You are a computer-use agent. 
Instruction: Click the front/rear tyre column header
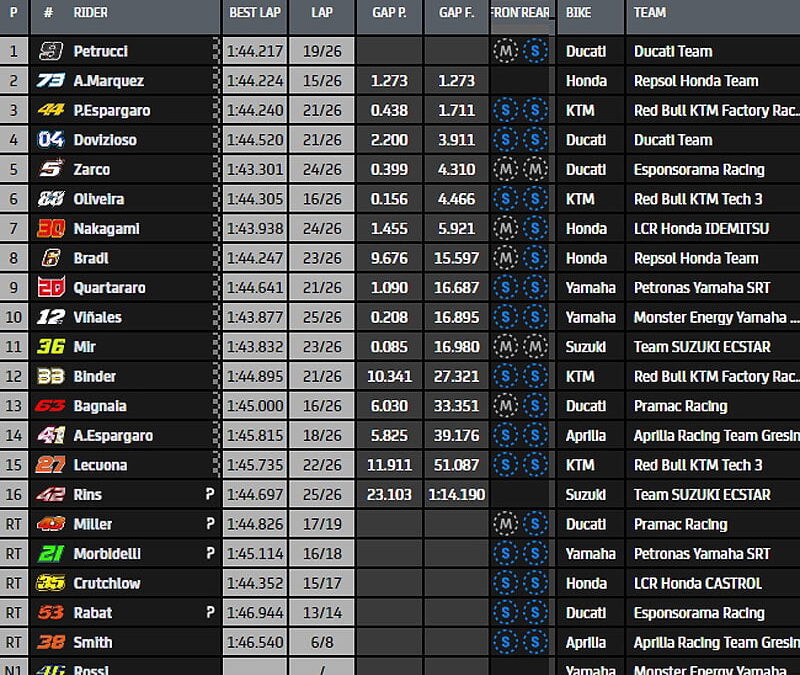click(x=521, y=13)
